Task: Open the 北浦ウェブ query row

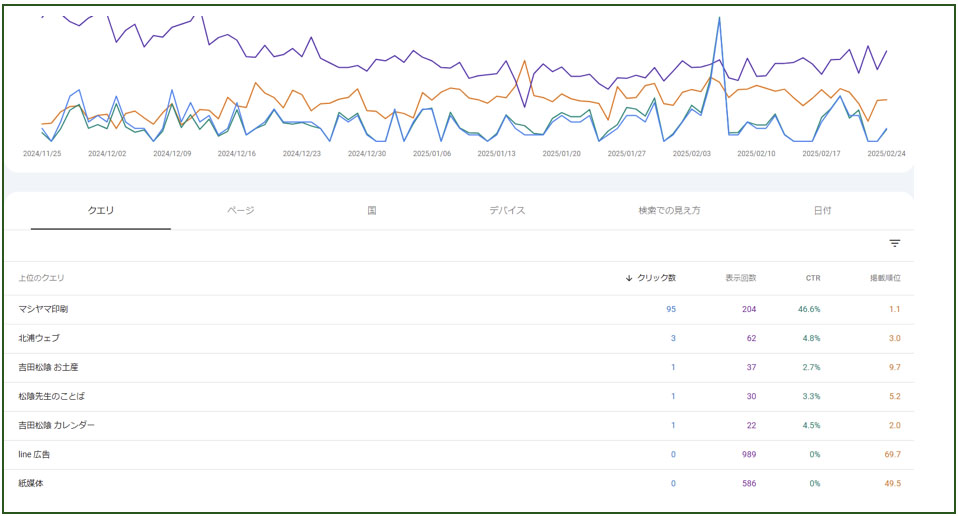Action: pyautogui.click(x=39, y=339)
